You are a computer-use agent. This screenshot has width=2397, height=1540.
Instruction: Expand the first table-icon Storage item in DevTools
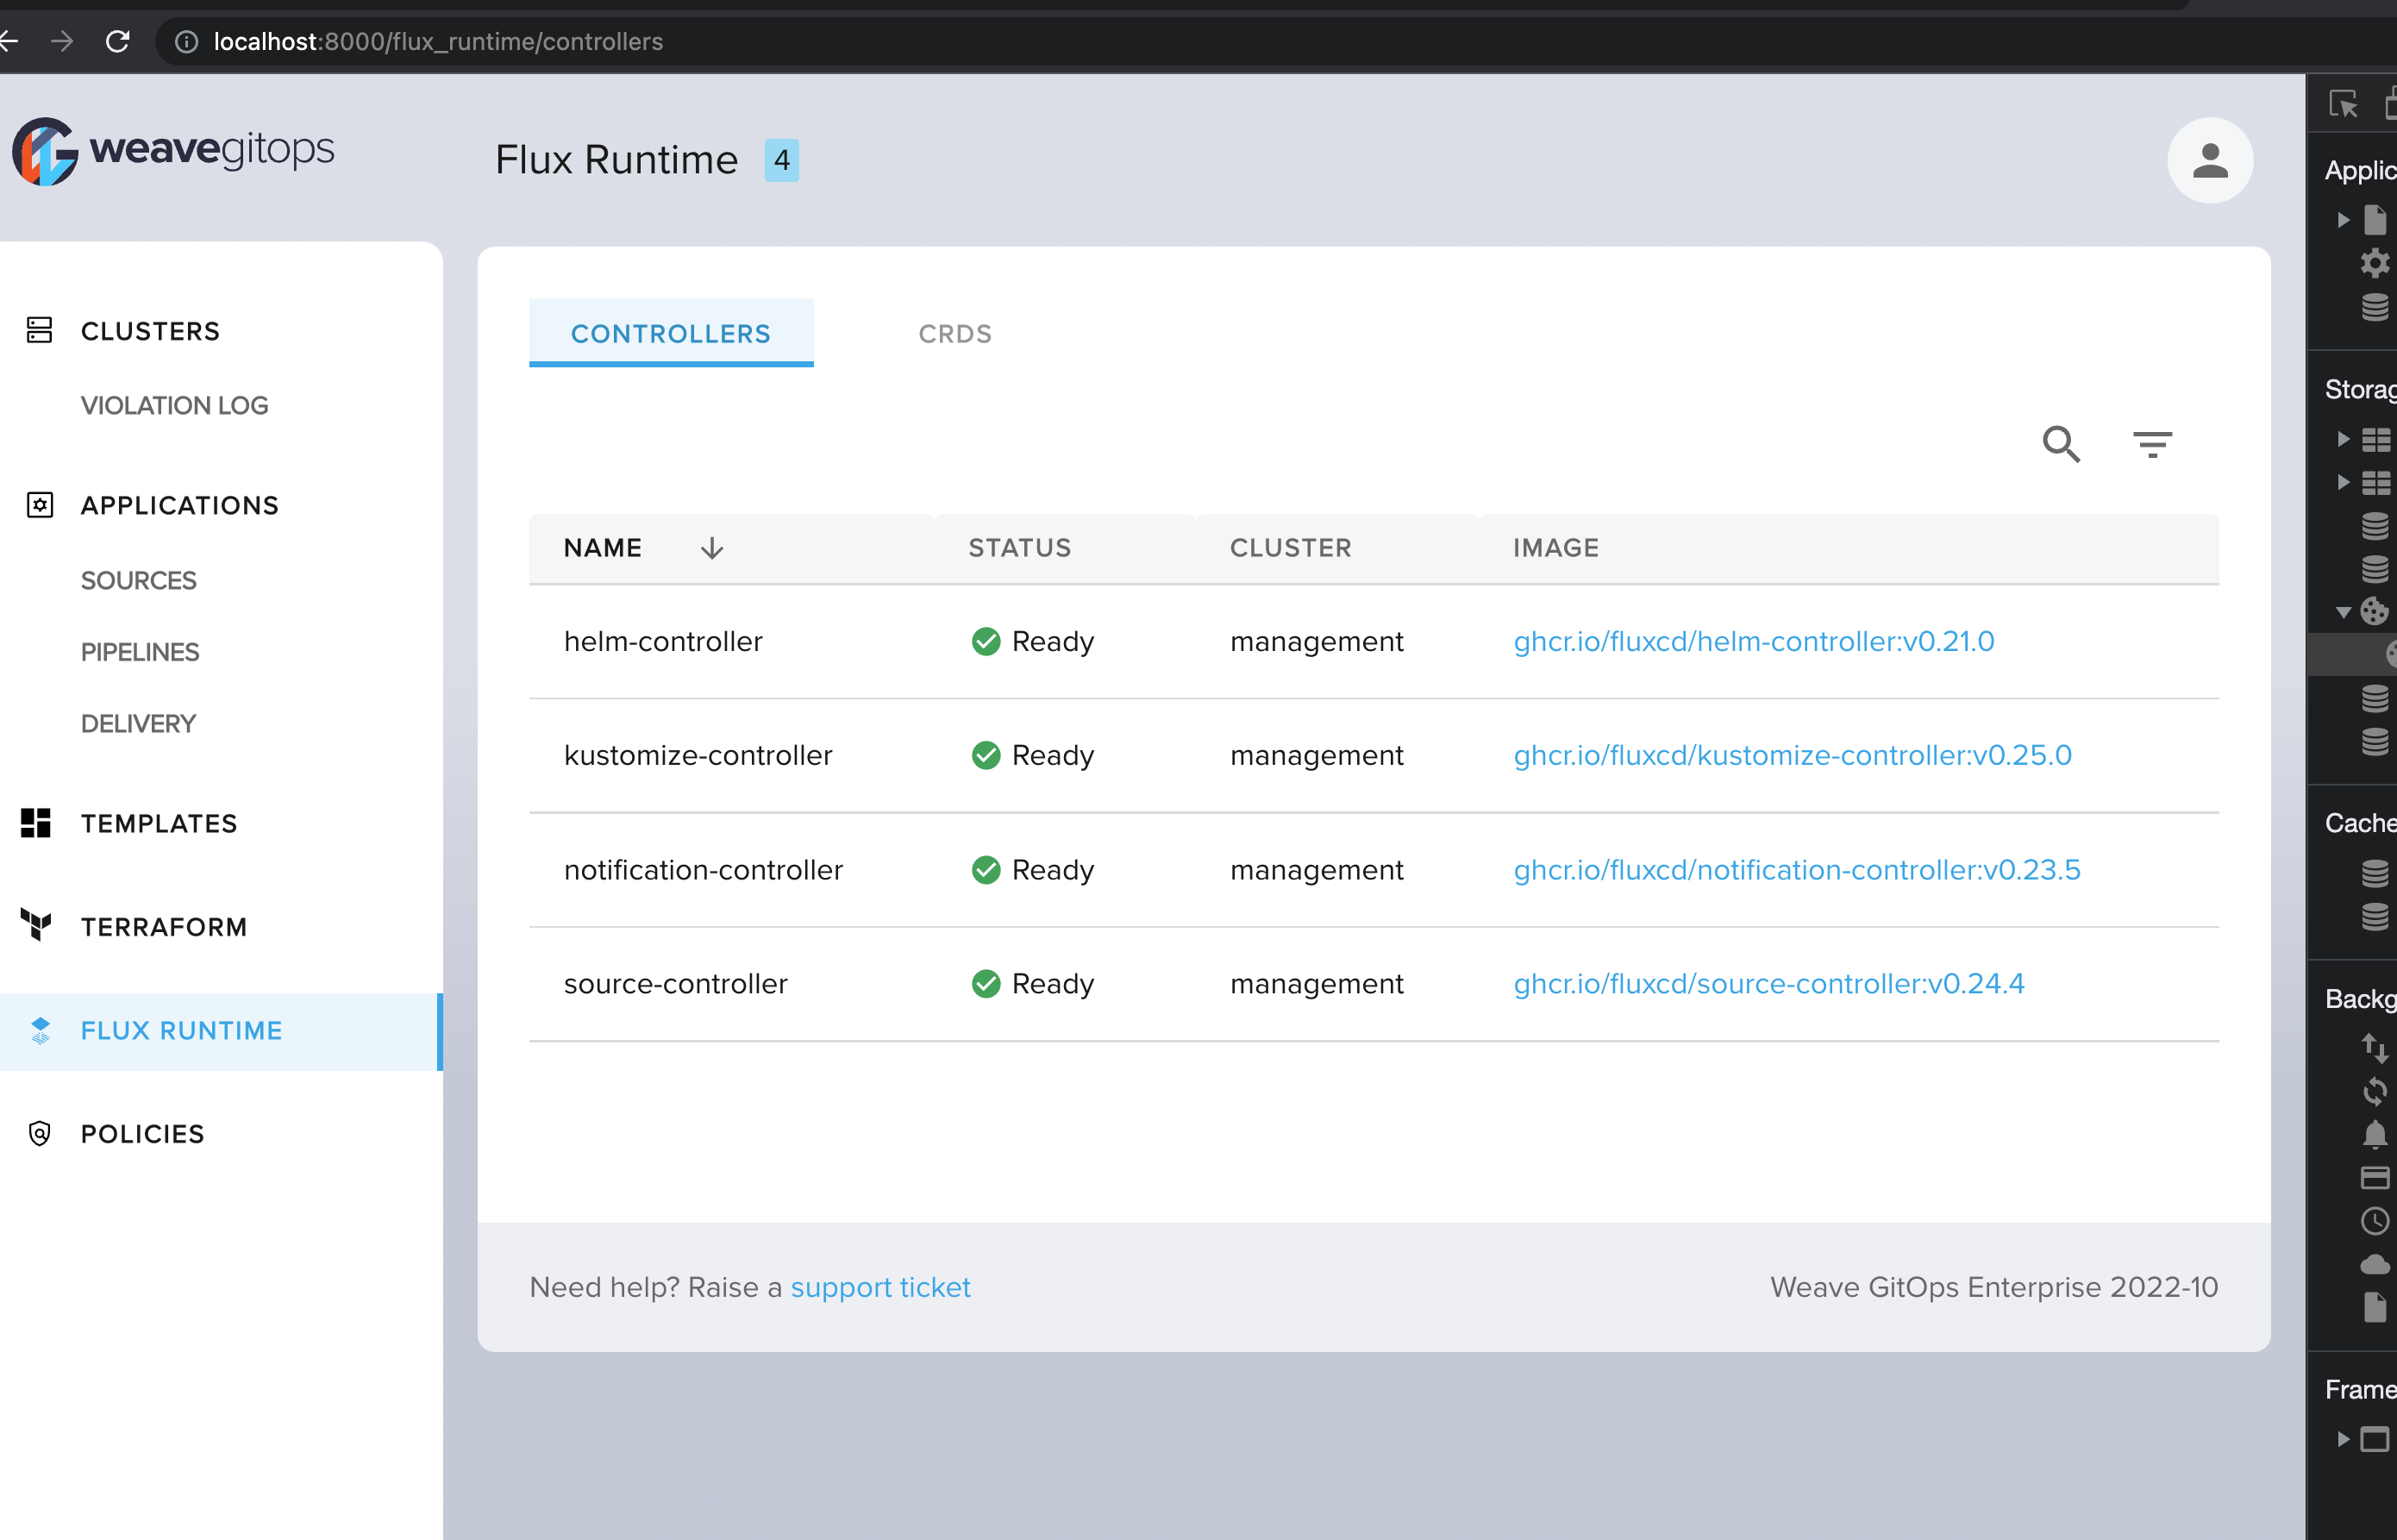click(x=2343, y=439)
